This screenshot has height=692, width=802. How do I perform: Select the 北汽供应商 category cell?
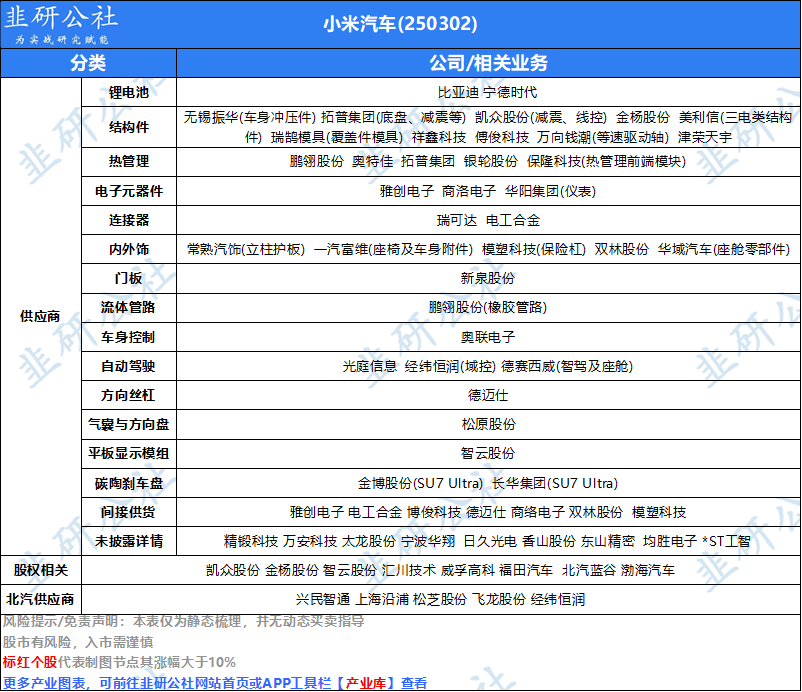tap(40, 600)
